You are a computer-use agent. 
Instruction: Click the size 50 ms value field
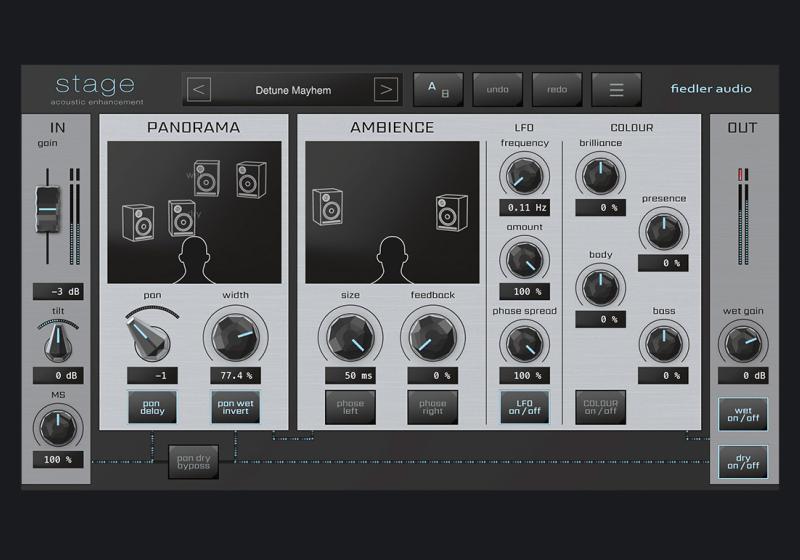click(x=351, y=375)
